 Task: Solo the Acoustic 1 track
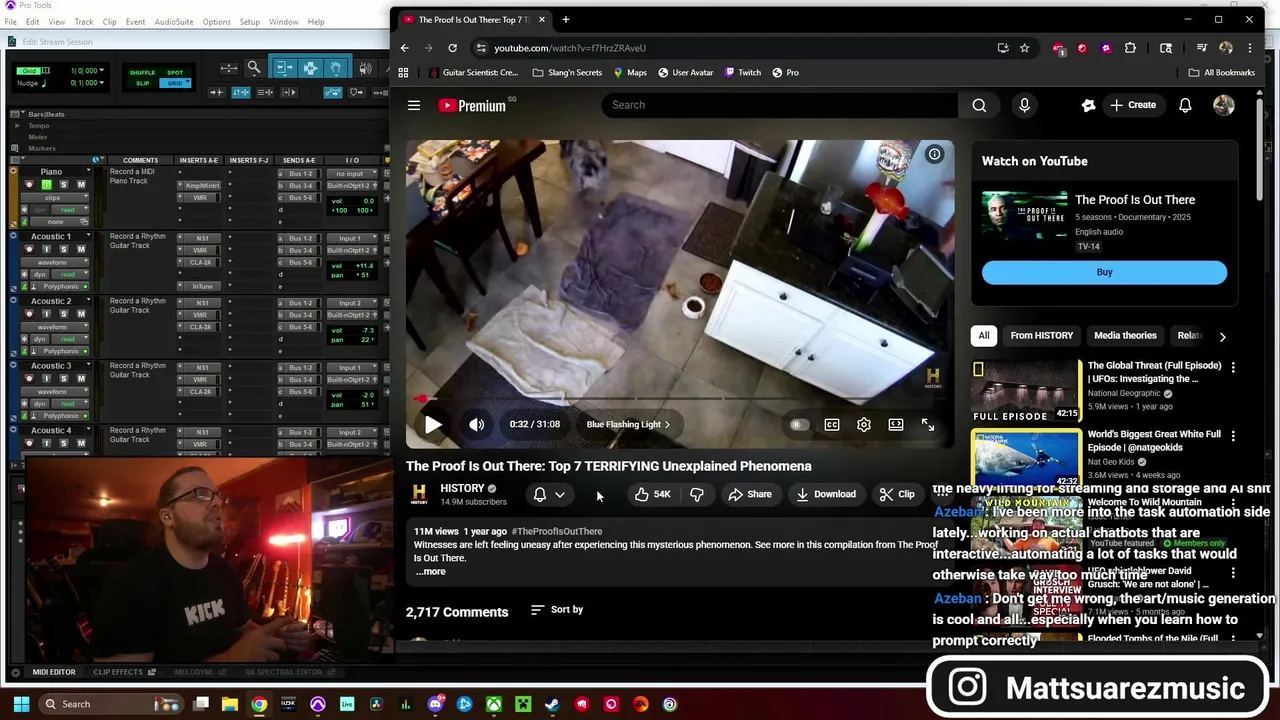click(x=64, y=249)
